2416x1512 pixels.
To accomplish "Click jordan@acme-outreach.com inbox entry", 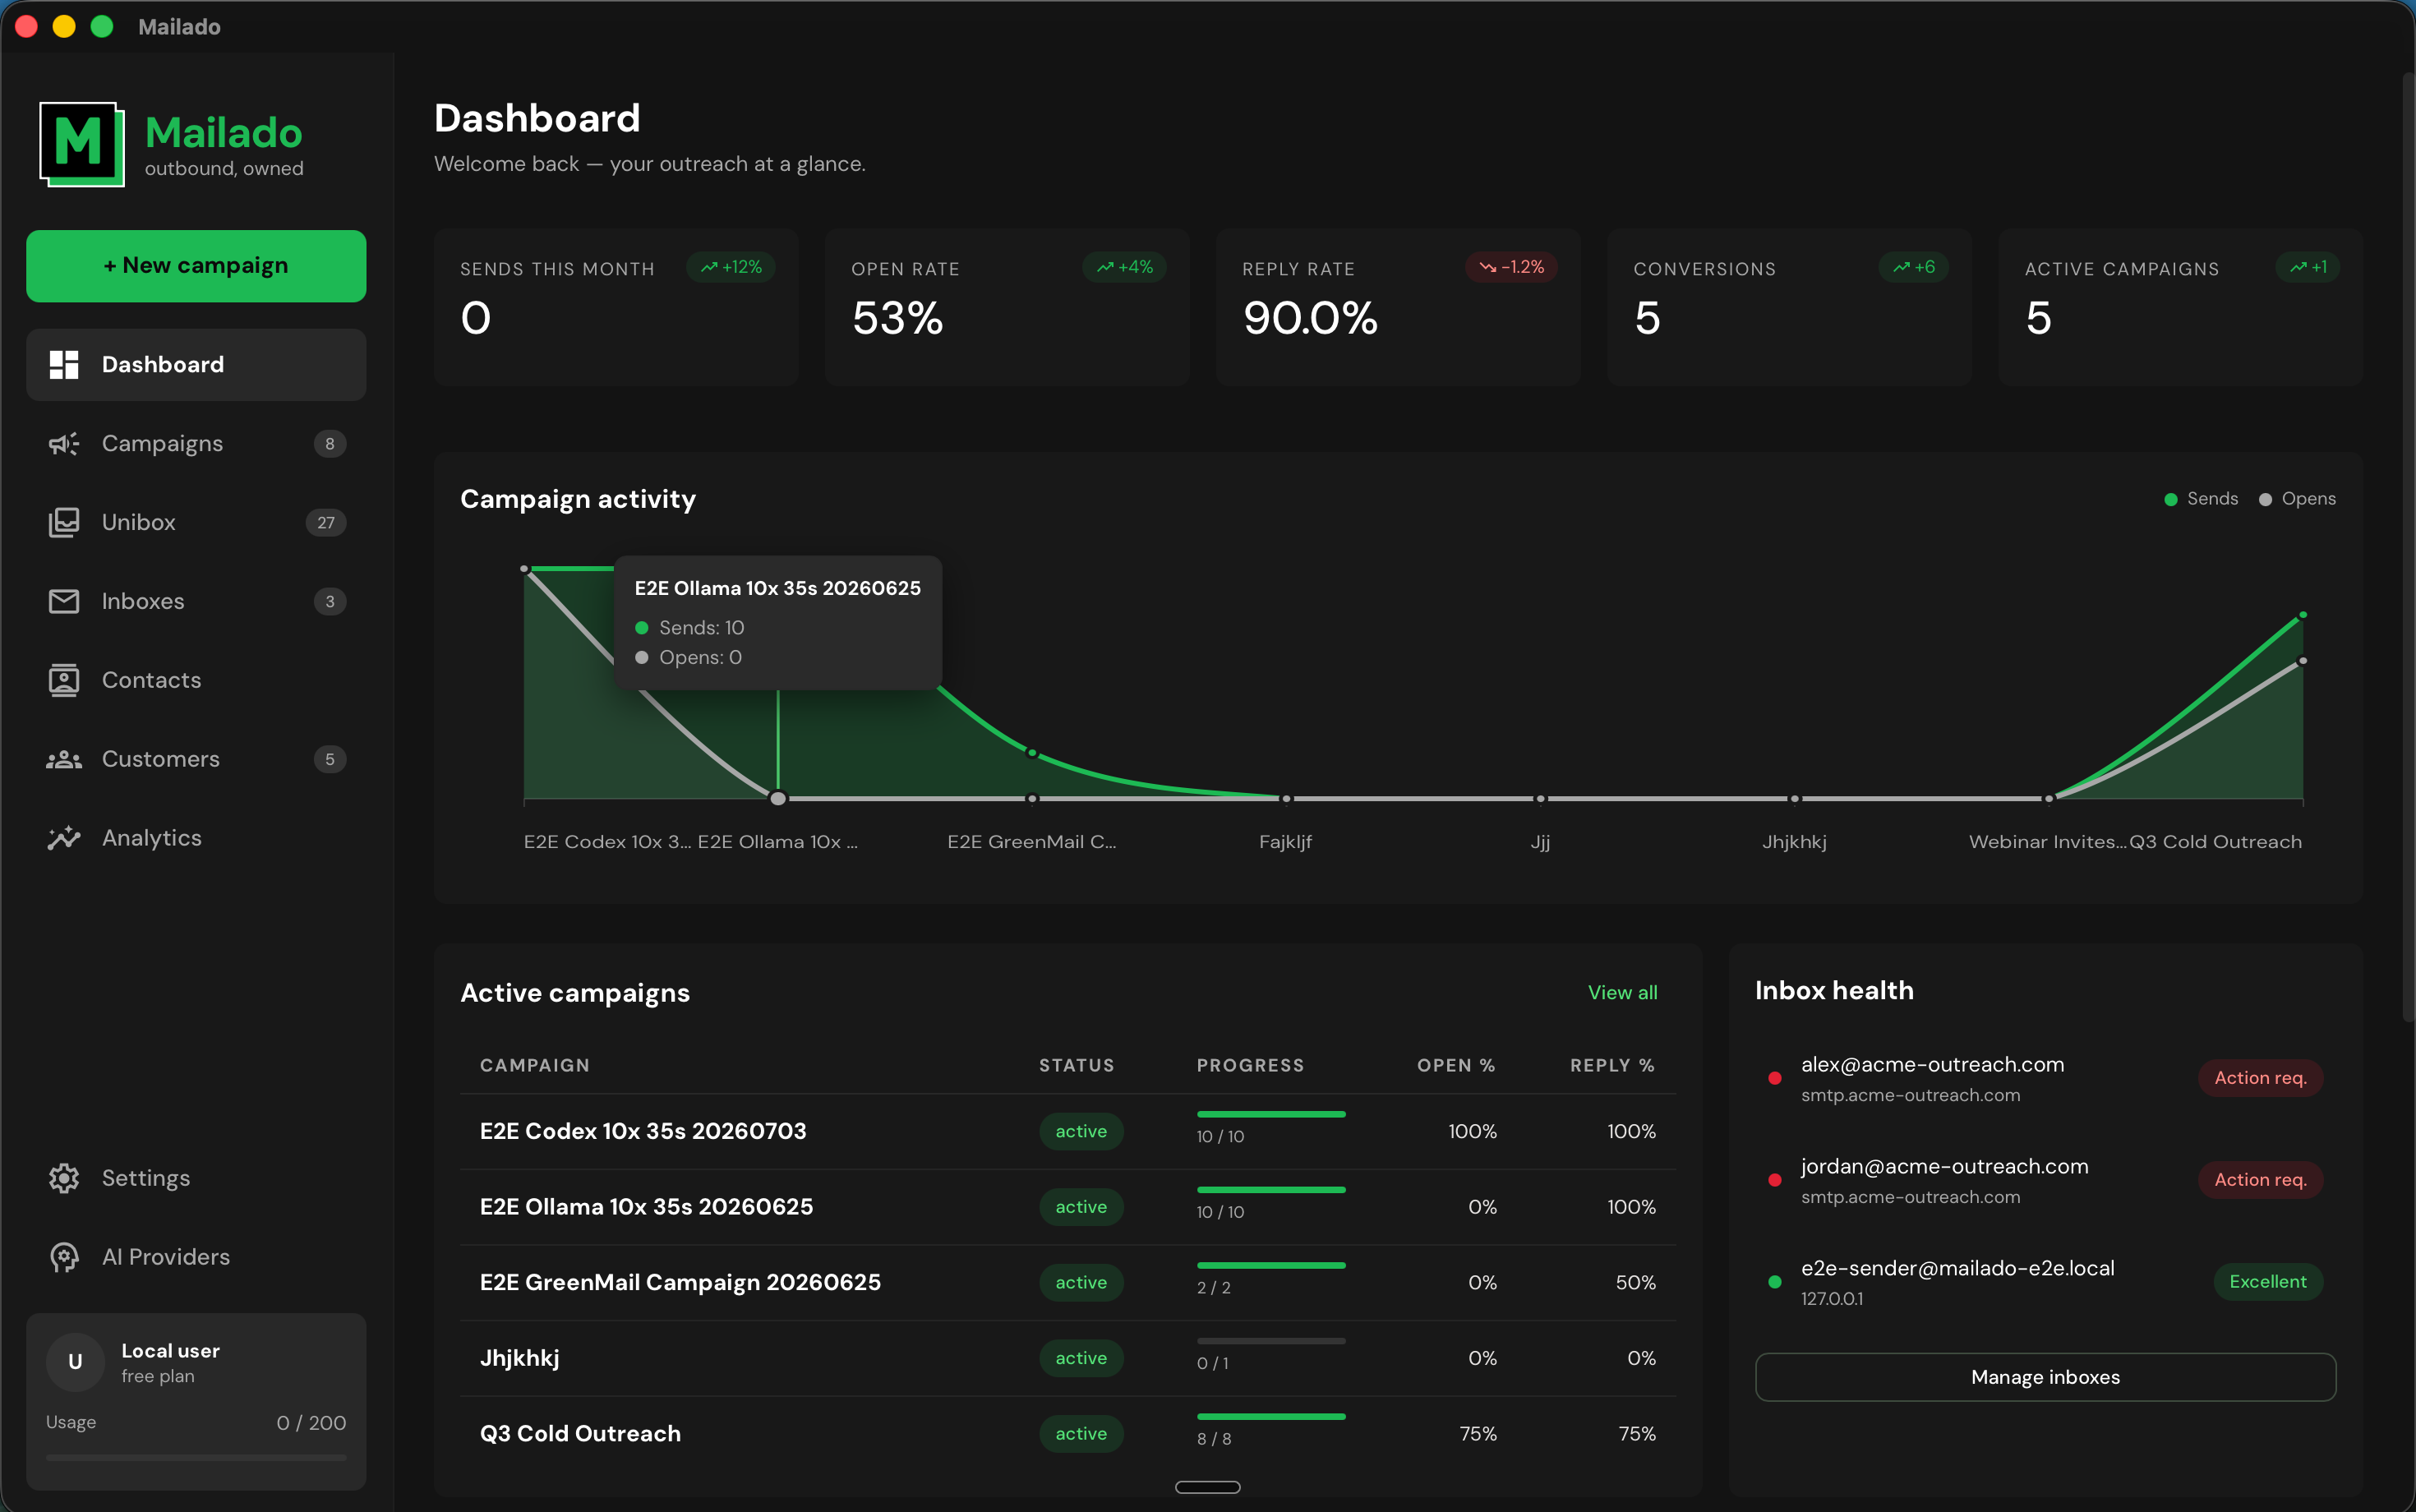I will coord(2045,1180).
